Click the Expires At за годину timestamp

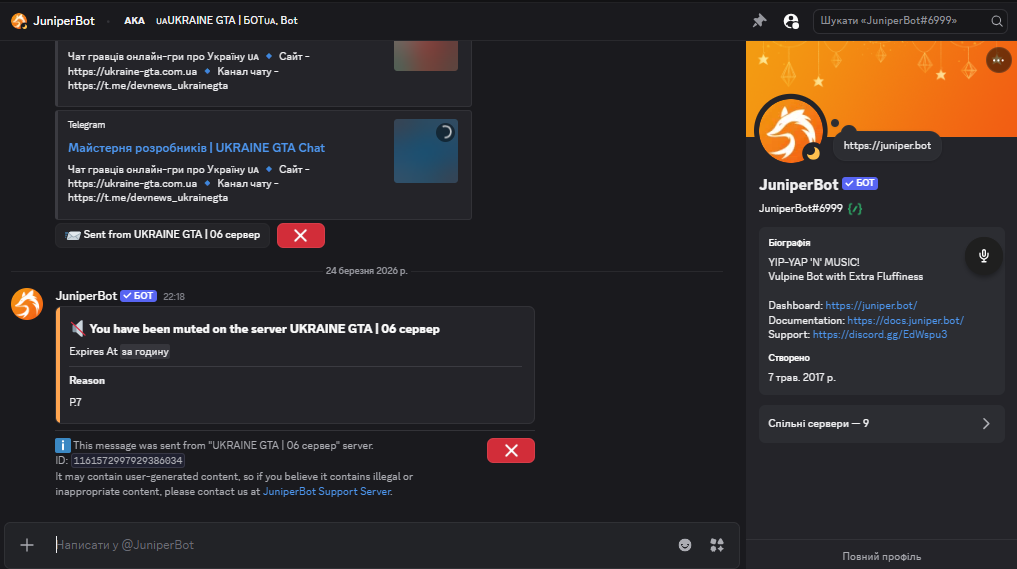pyautogui.click(x=145, y=352)
